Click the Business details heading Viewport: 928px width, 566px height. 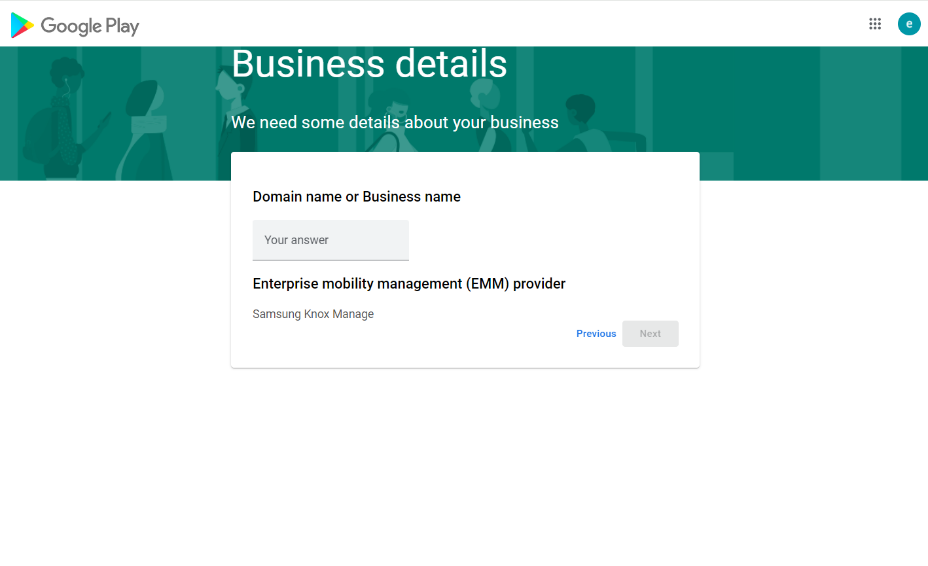(x=369, y=64)
